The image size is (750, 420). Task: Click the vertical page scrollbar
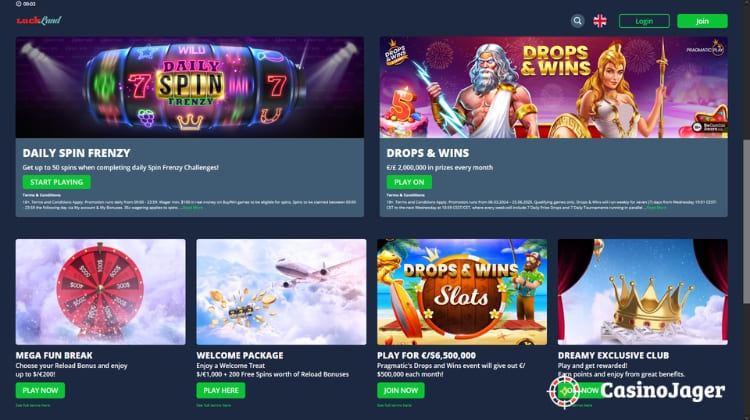[746, 221]
